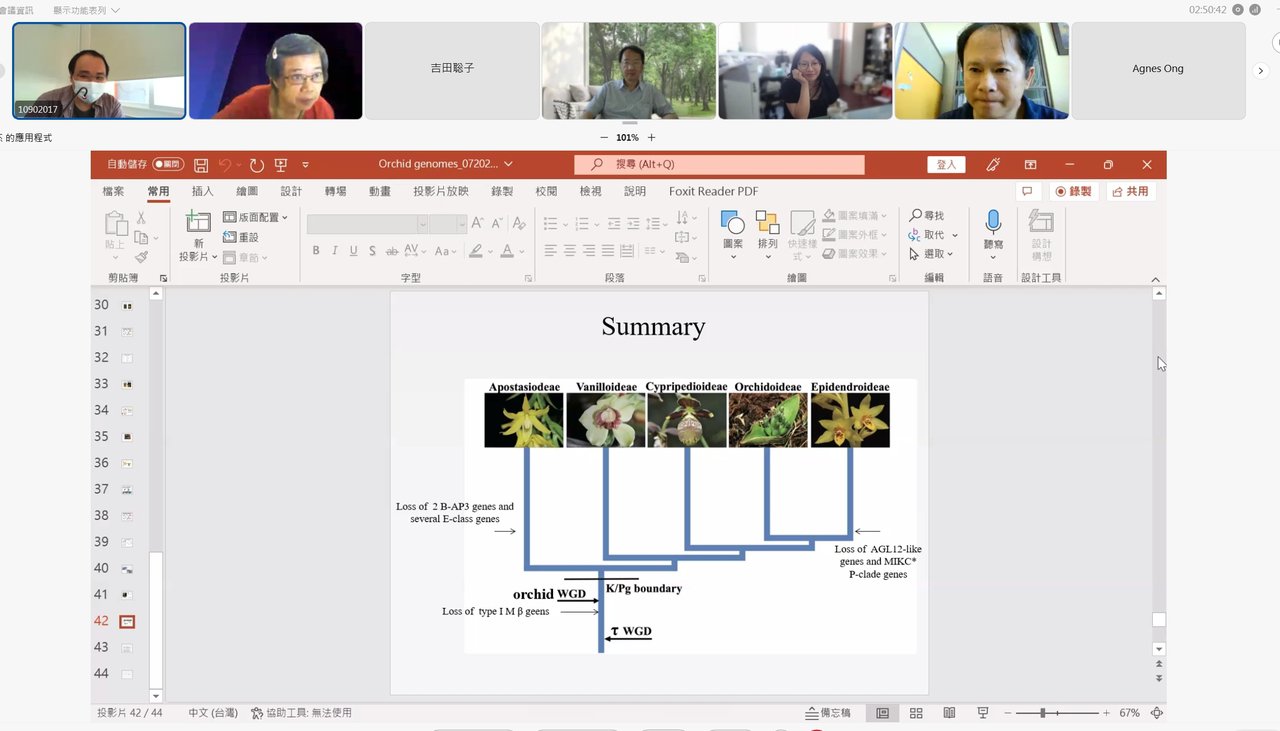
Task: Click the 登入 sign in button
Action: pos(946,165)
